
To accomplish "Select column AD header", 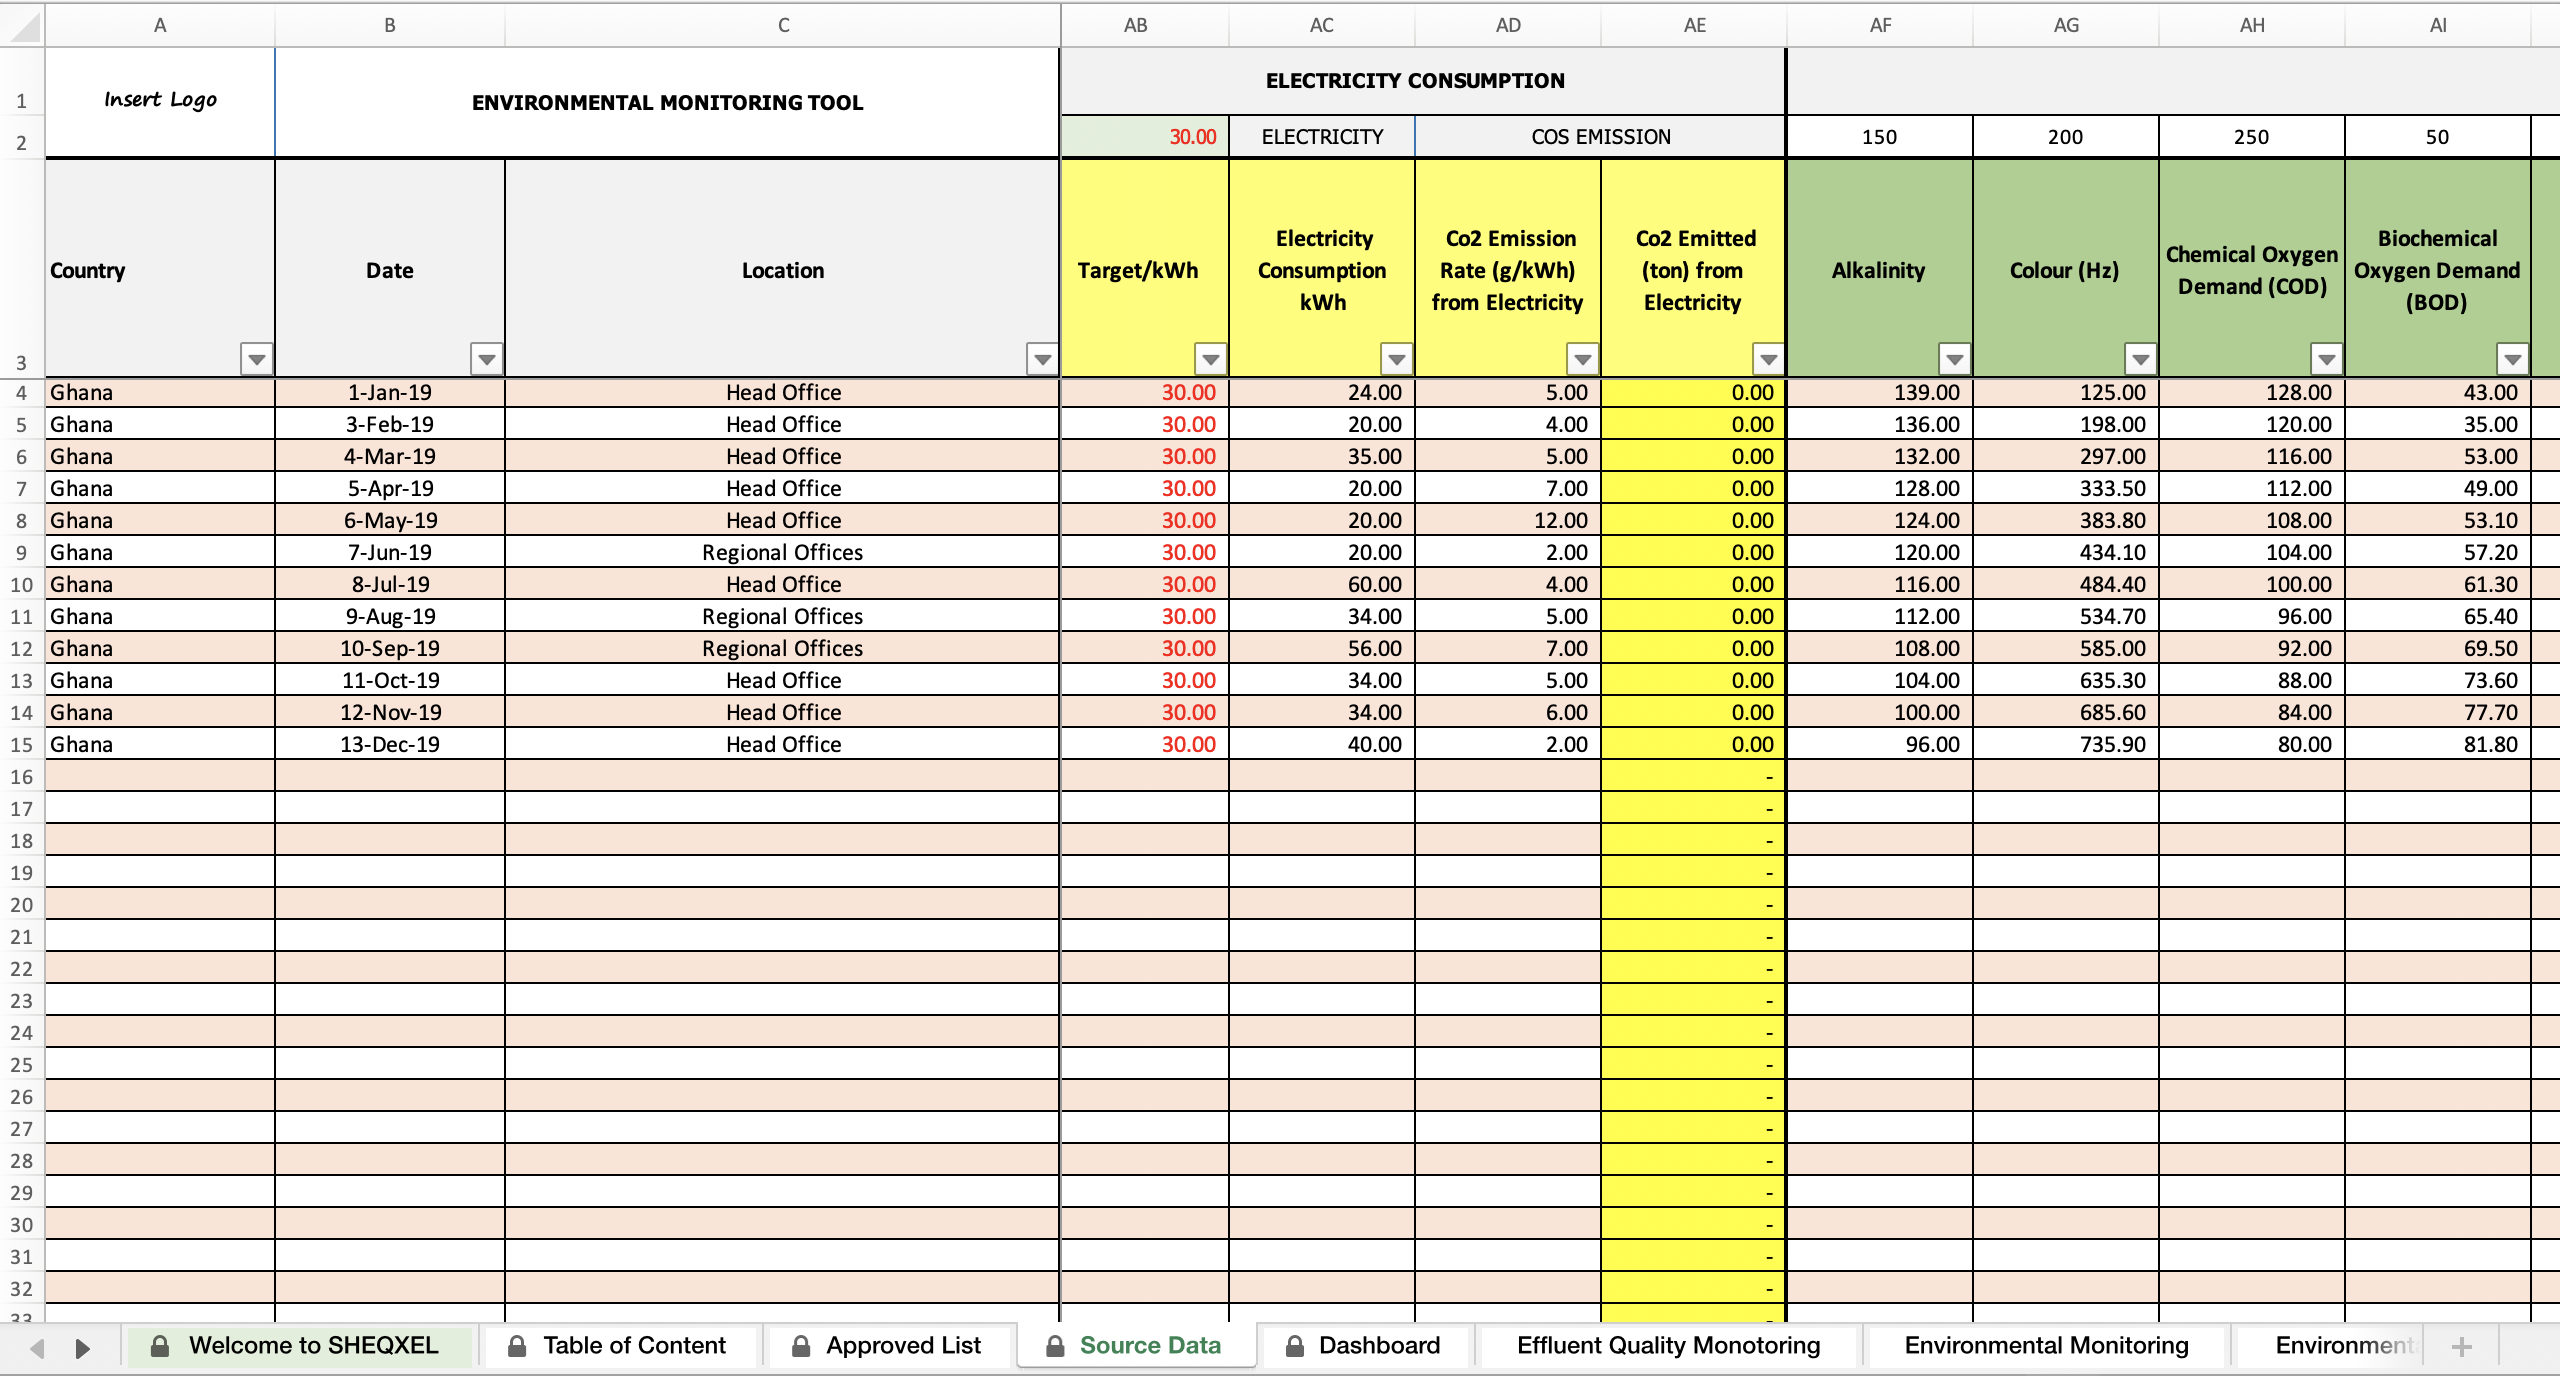I will click(x=1508, y=25).
